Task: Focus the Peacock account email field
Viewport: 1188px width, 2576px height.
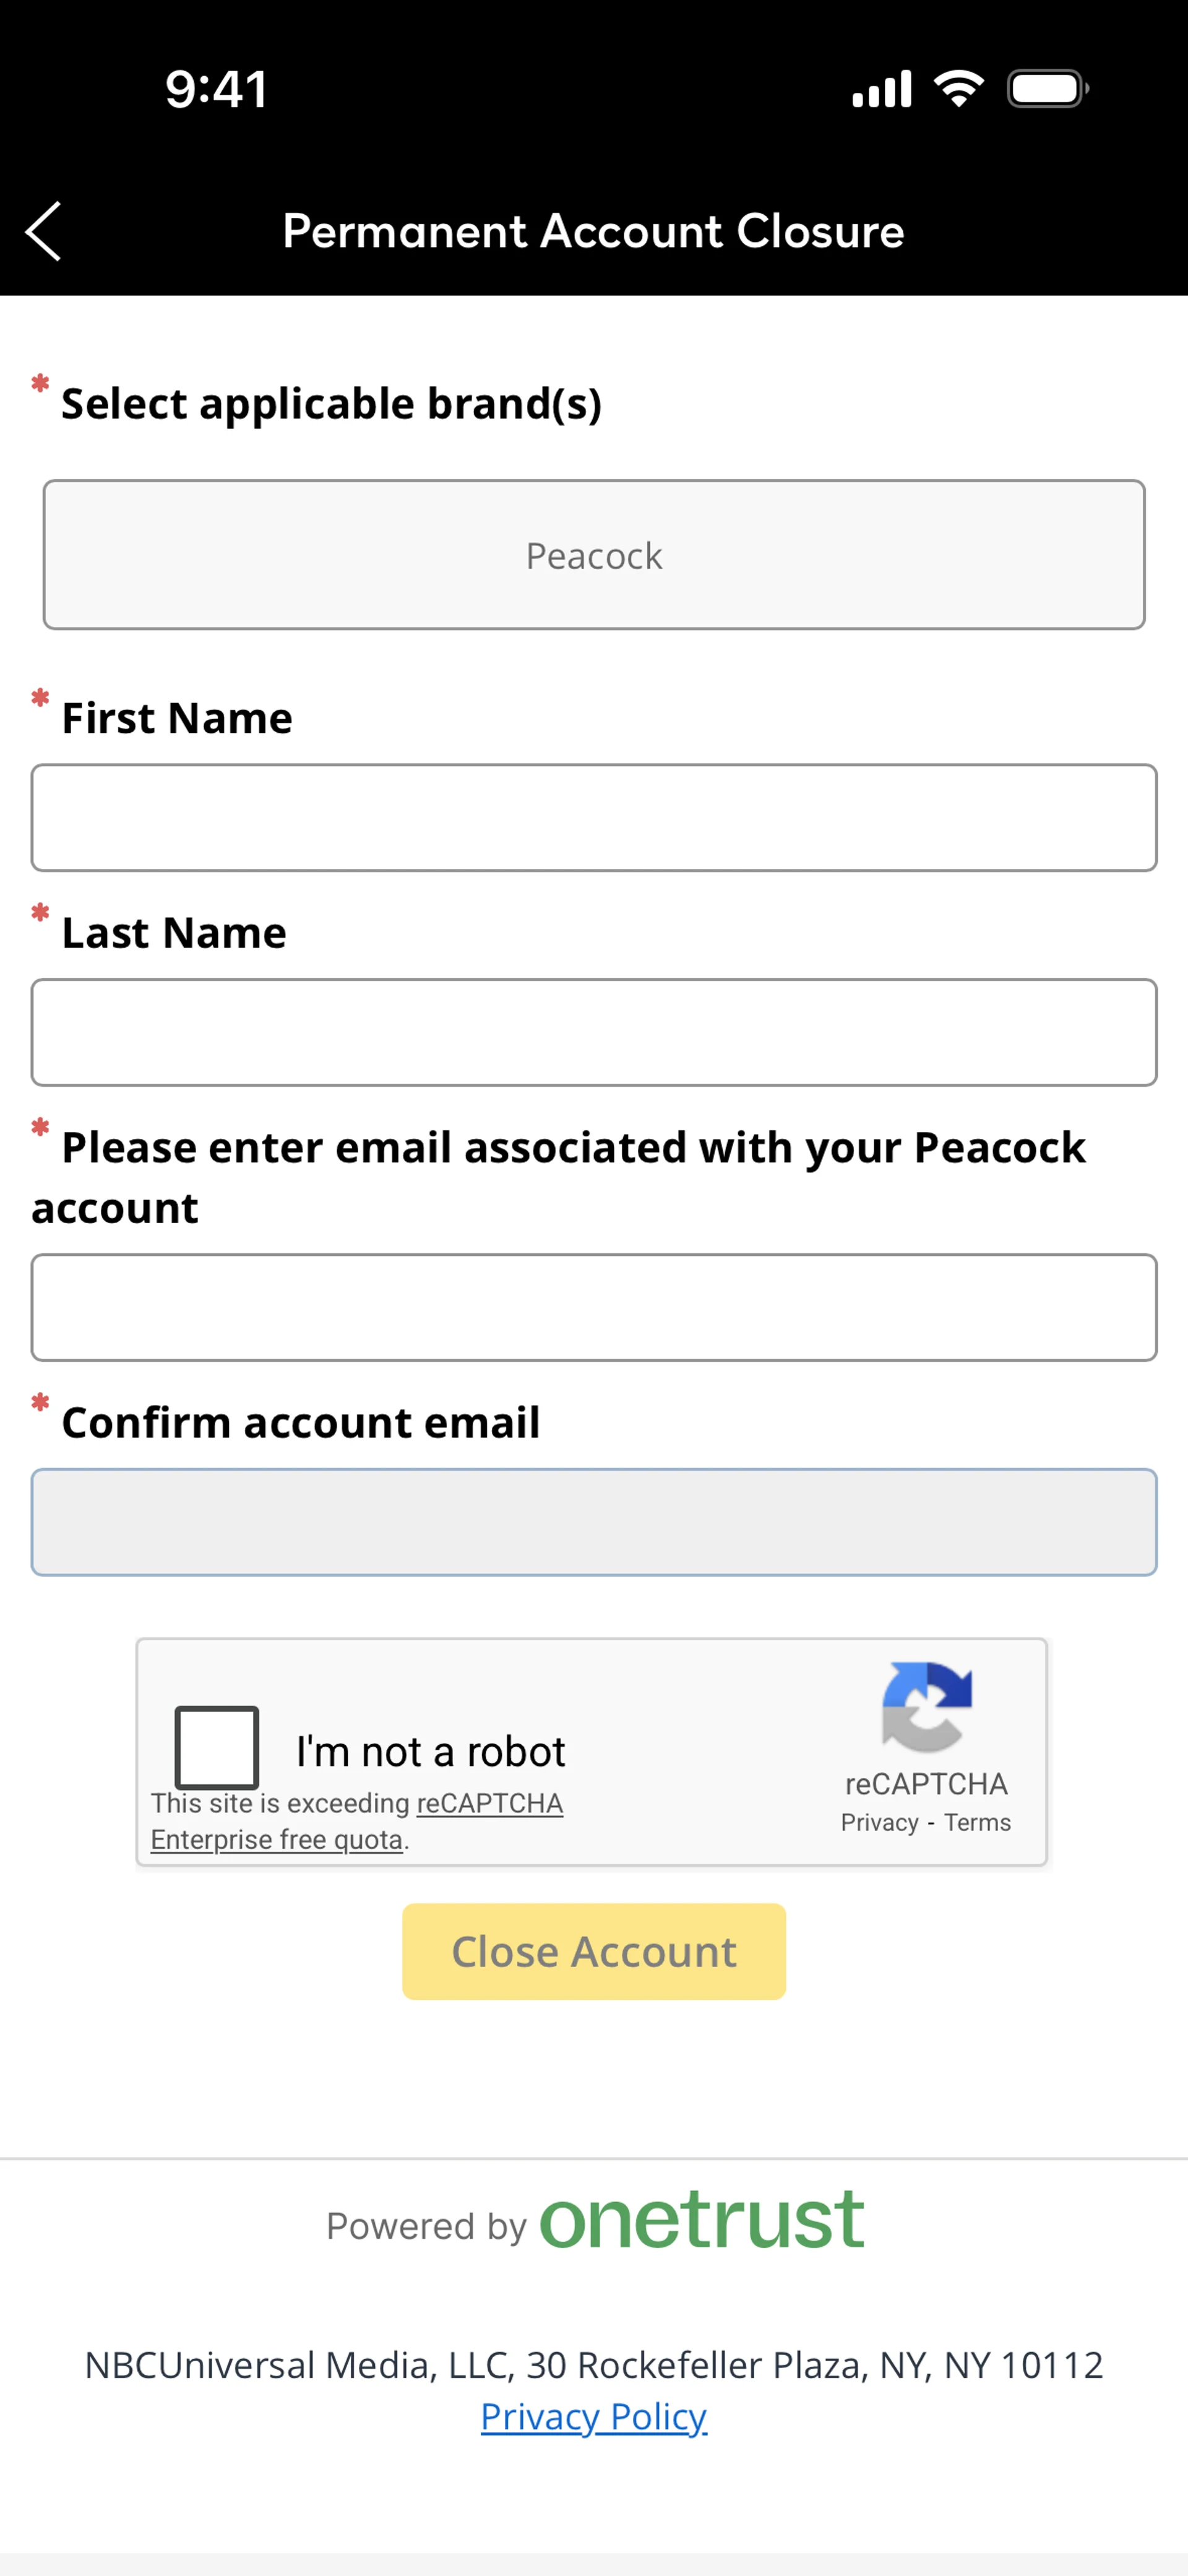Action: pyautogui.click(x=594, y=1307)
